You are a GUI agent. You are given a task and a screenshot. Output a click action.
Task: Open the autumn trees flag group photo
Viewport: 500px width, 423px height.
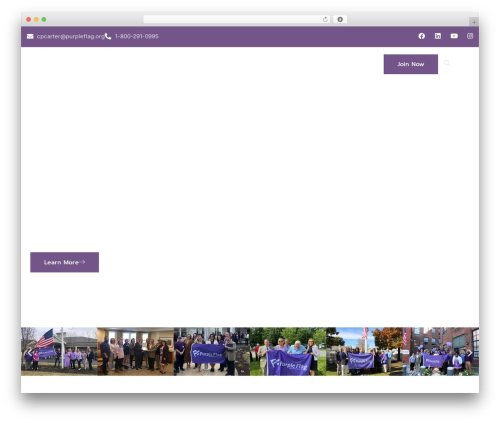(x=364, y=351)
